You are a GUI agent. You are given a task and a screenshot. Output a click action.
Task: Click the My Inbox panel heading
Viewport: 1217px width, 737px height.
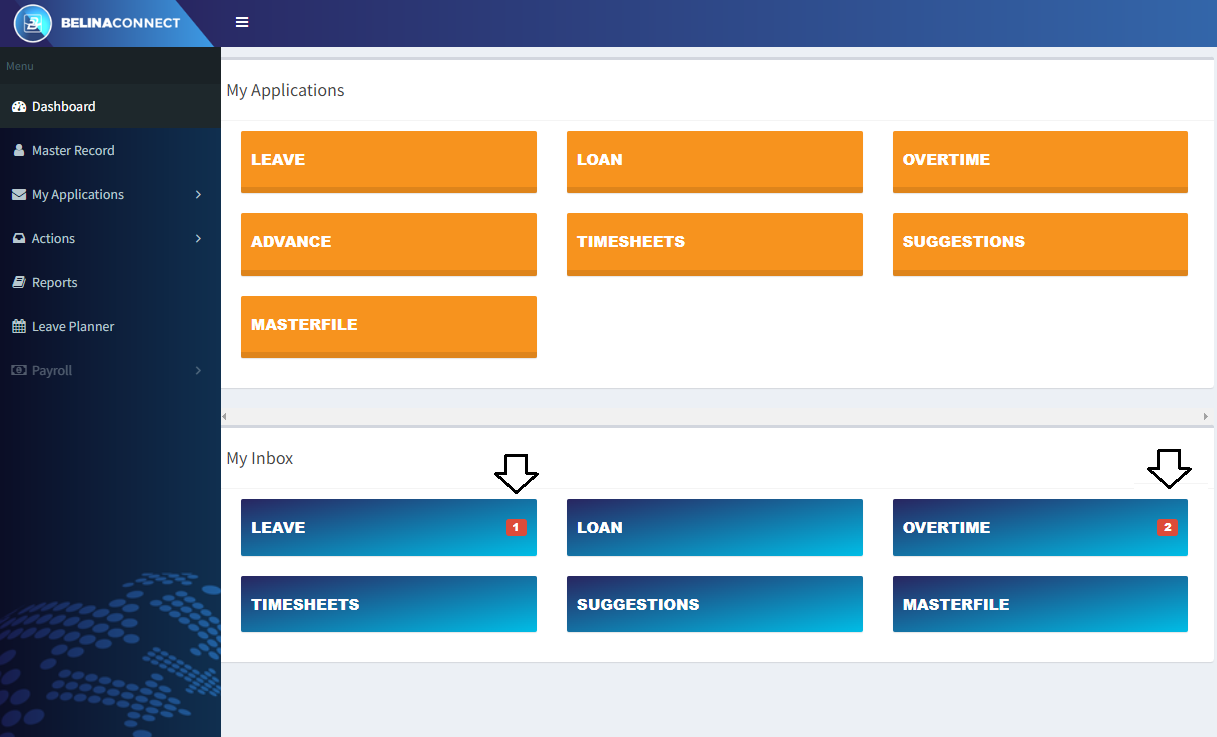260,458
